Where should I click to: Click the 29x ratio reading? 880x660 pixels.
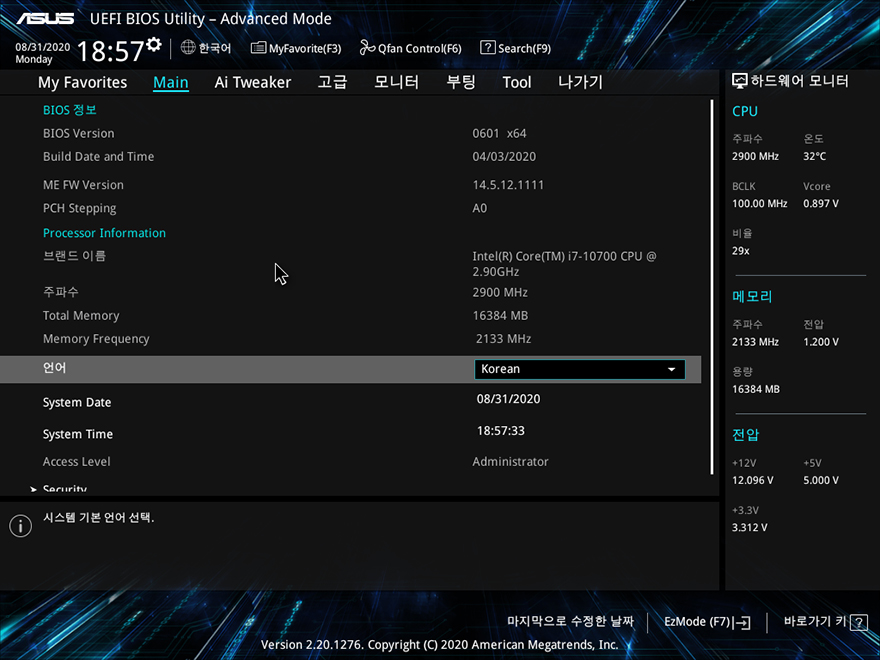[741, 251]
